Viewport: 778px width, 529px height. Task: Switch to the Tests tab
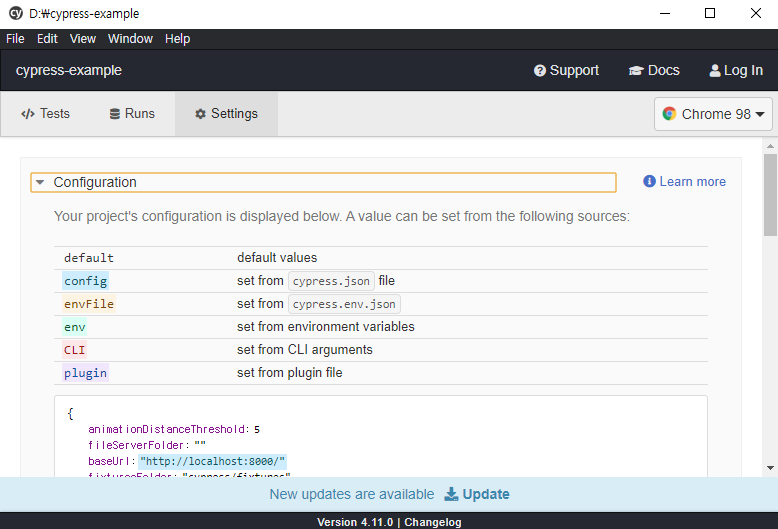pyautogui.click(x=45, y=114)
